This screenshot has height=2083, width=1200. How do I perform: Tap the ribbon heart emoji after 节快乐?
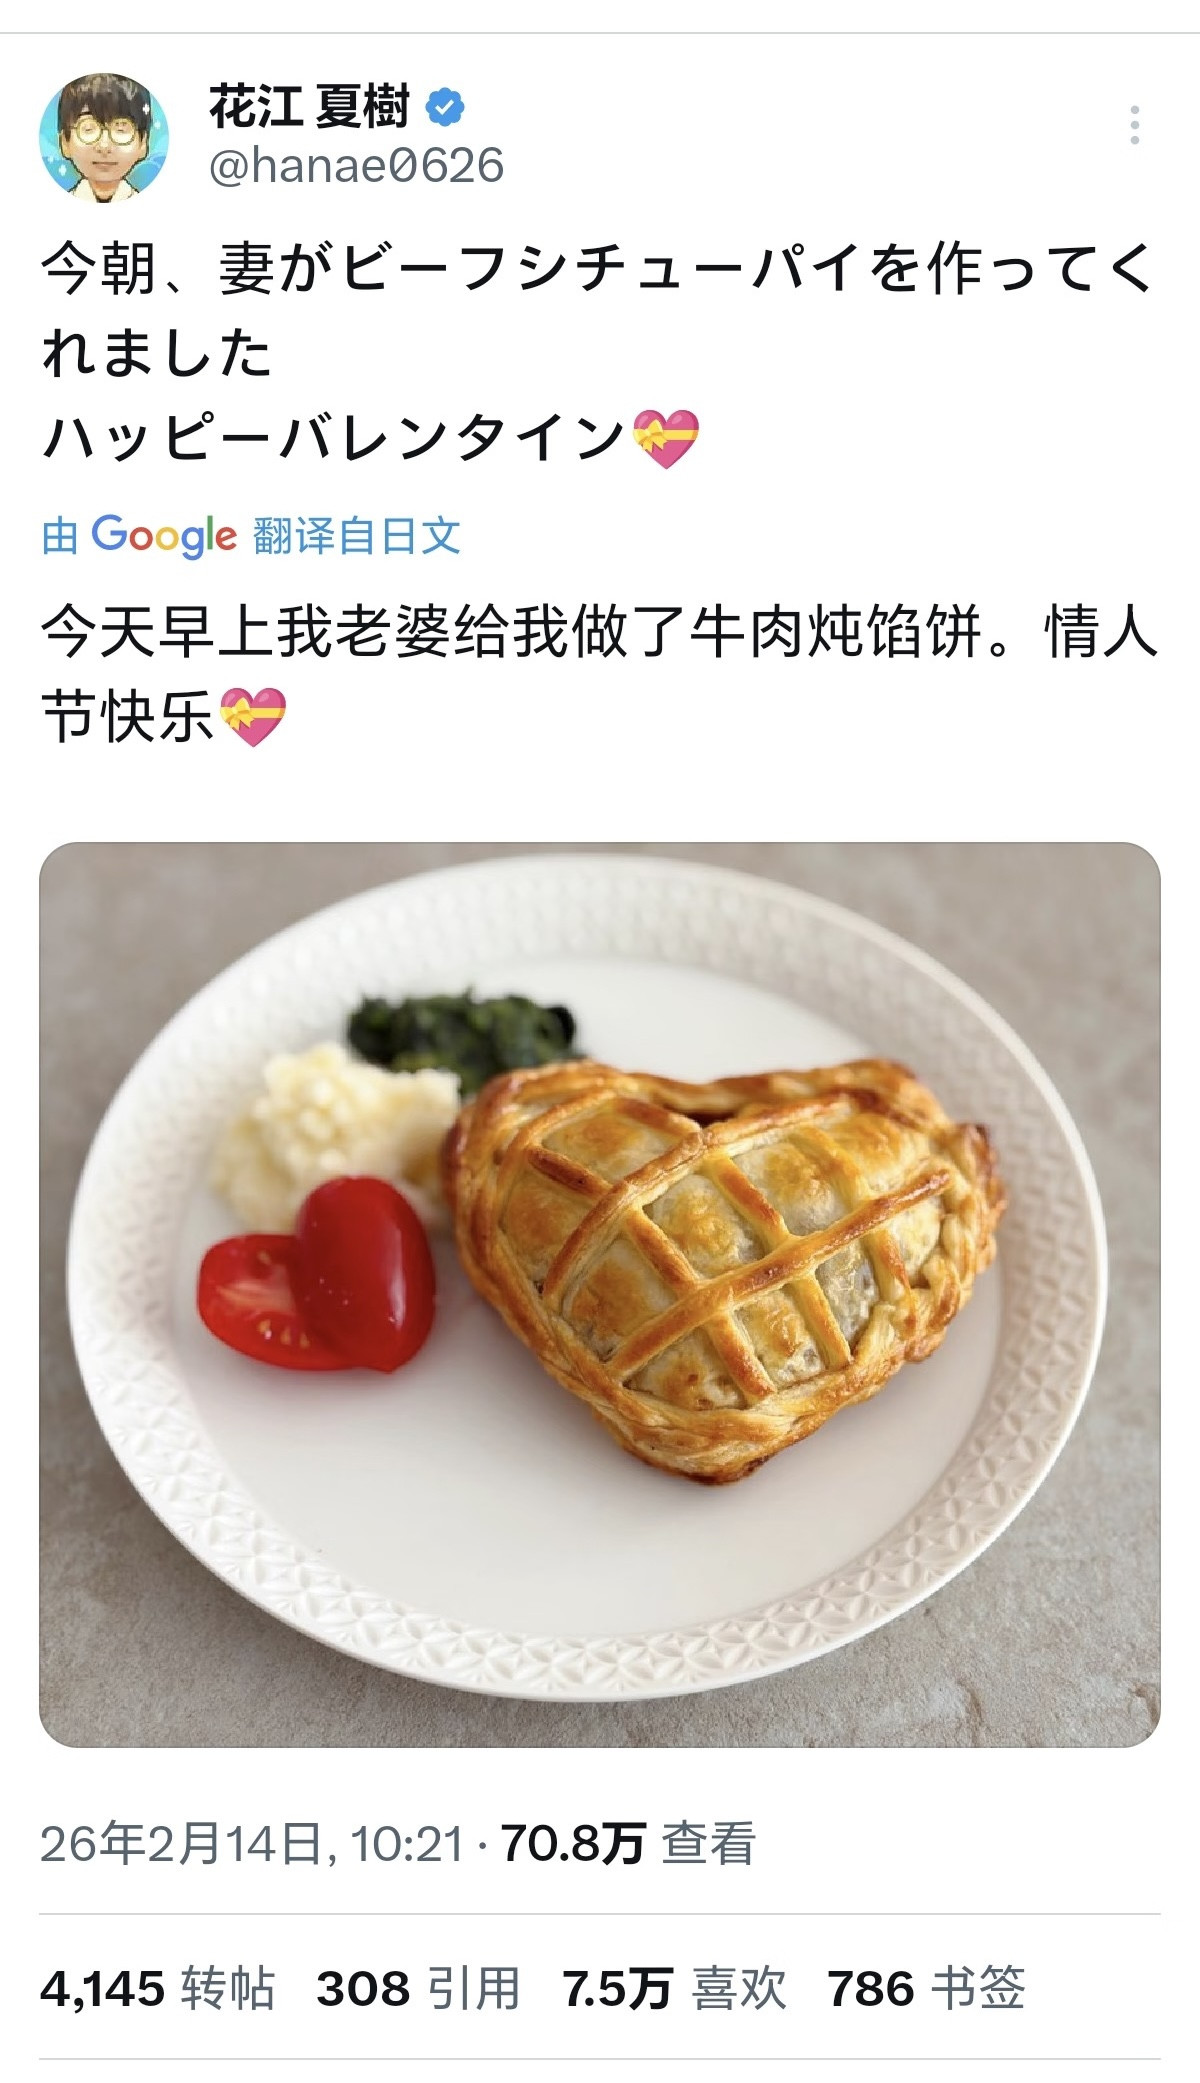(x=252, y=717)
